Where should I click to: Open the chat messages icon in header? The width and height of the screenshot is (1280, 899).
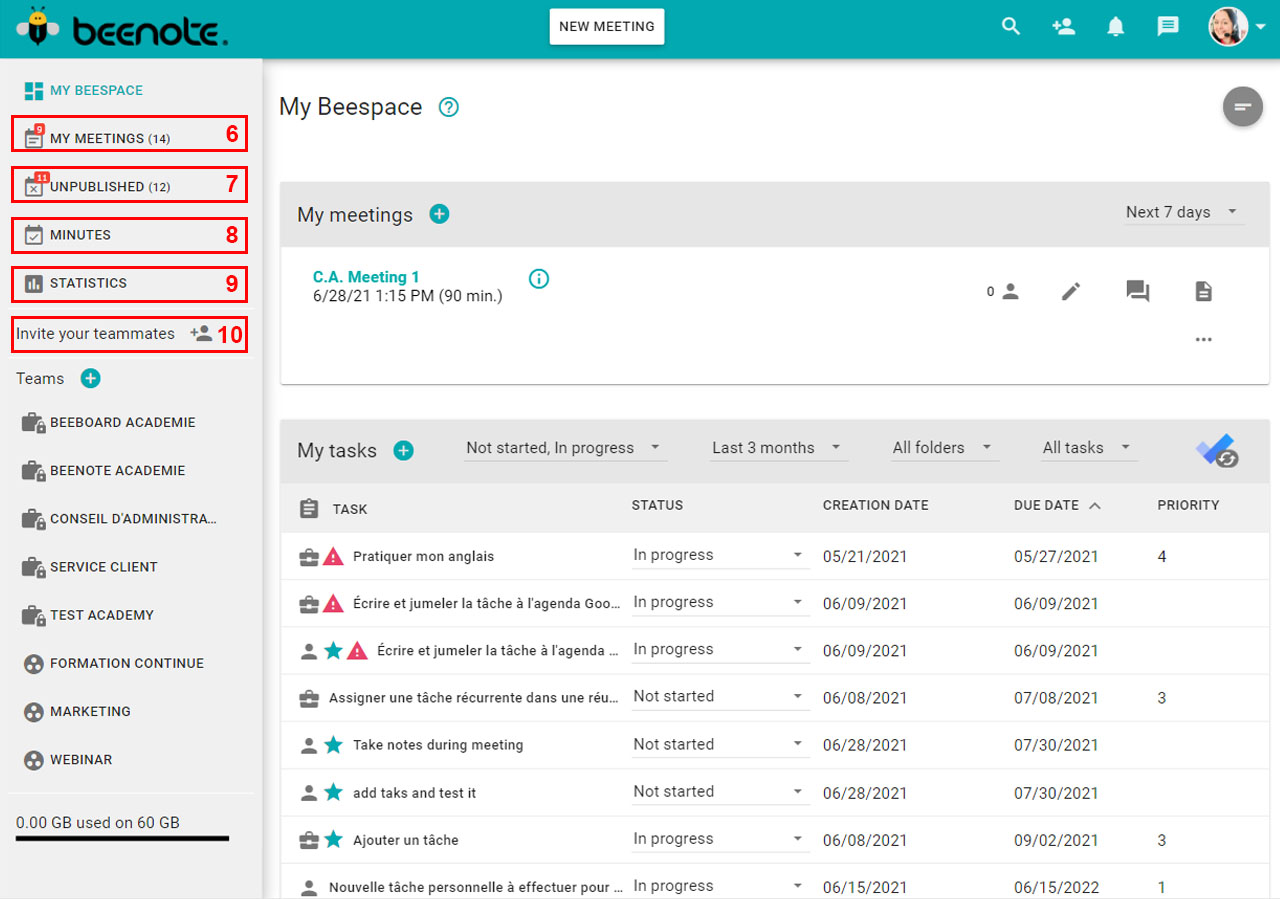(x=1168, y=27)
